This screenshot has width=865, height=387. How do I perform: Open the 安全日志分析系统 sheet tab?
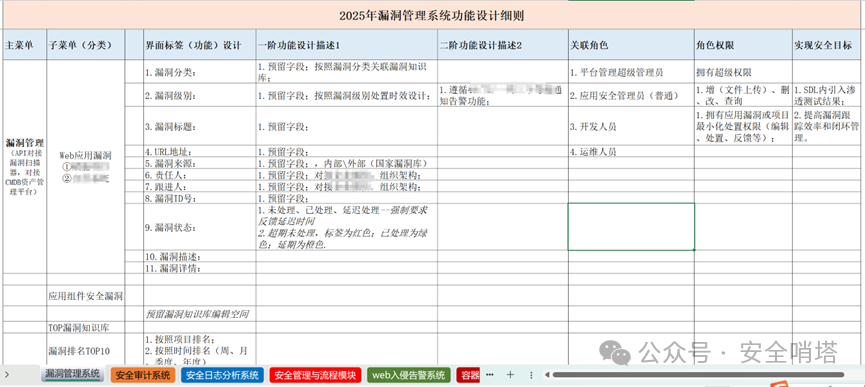pos(222,375)
